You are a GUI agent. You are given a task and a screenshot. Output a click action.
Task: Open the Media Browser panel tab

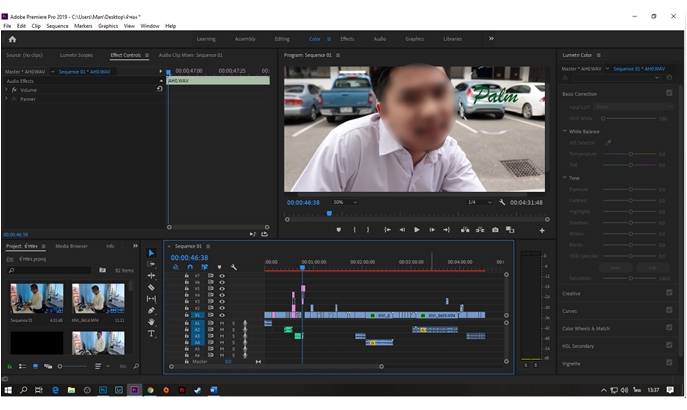point(71,245)
